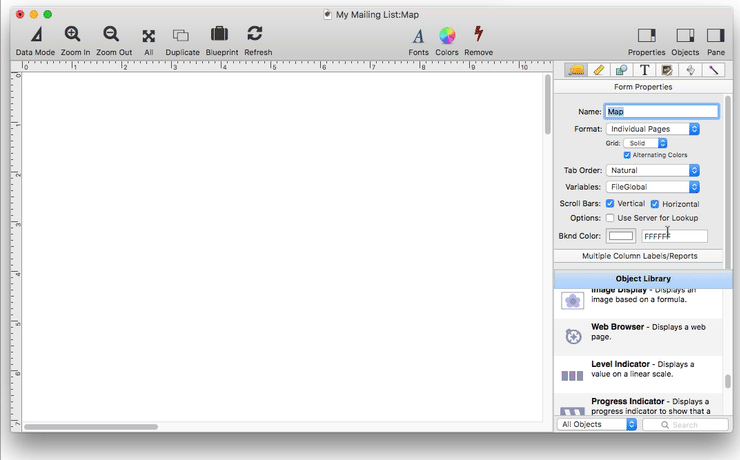Click the Progress Indicator object icon
Screen dimensions: 740x460
pos(572,411)
